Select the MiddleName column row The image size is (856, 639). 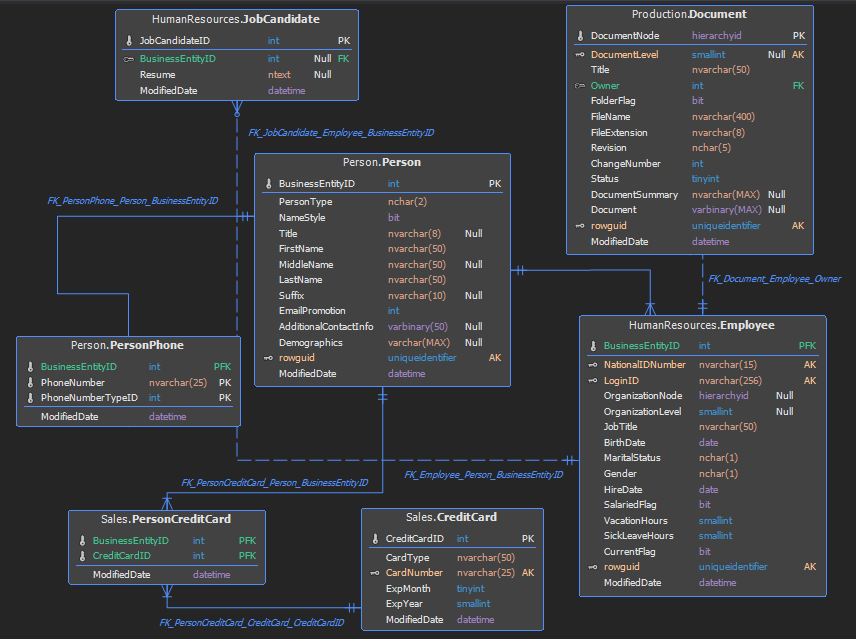(382, 265)
